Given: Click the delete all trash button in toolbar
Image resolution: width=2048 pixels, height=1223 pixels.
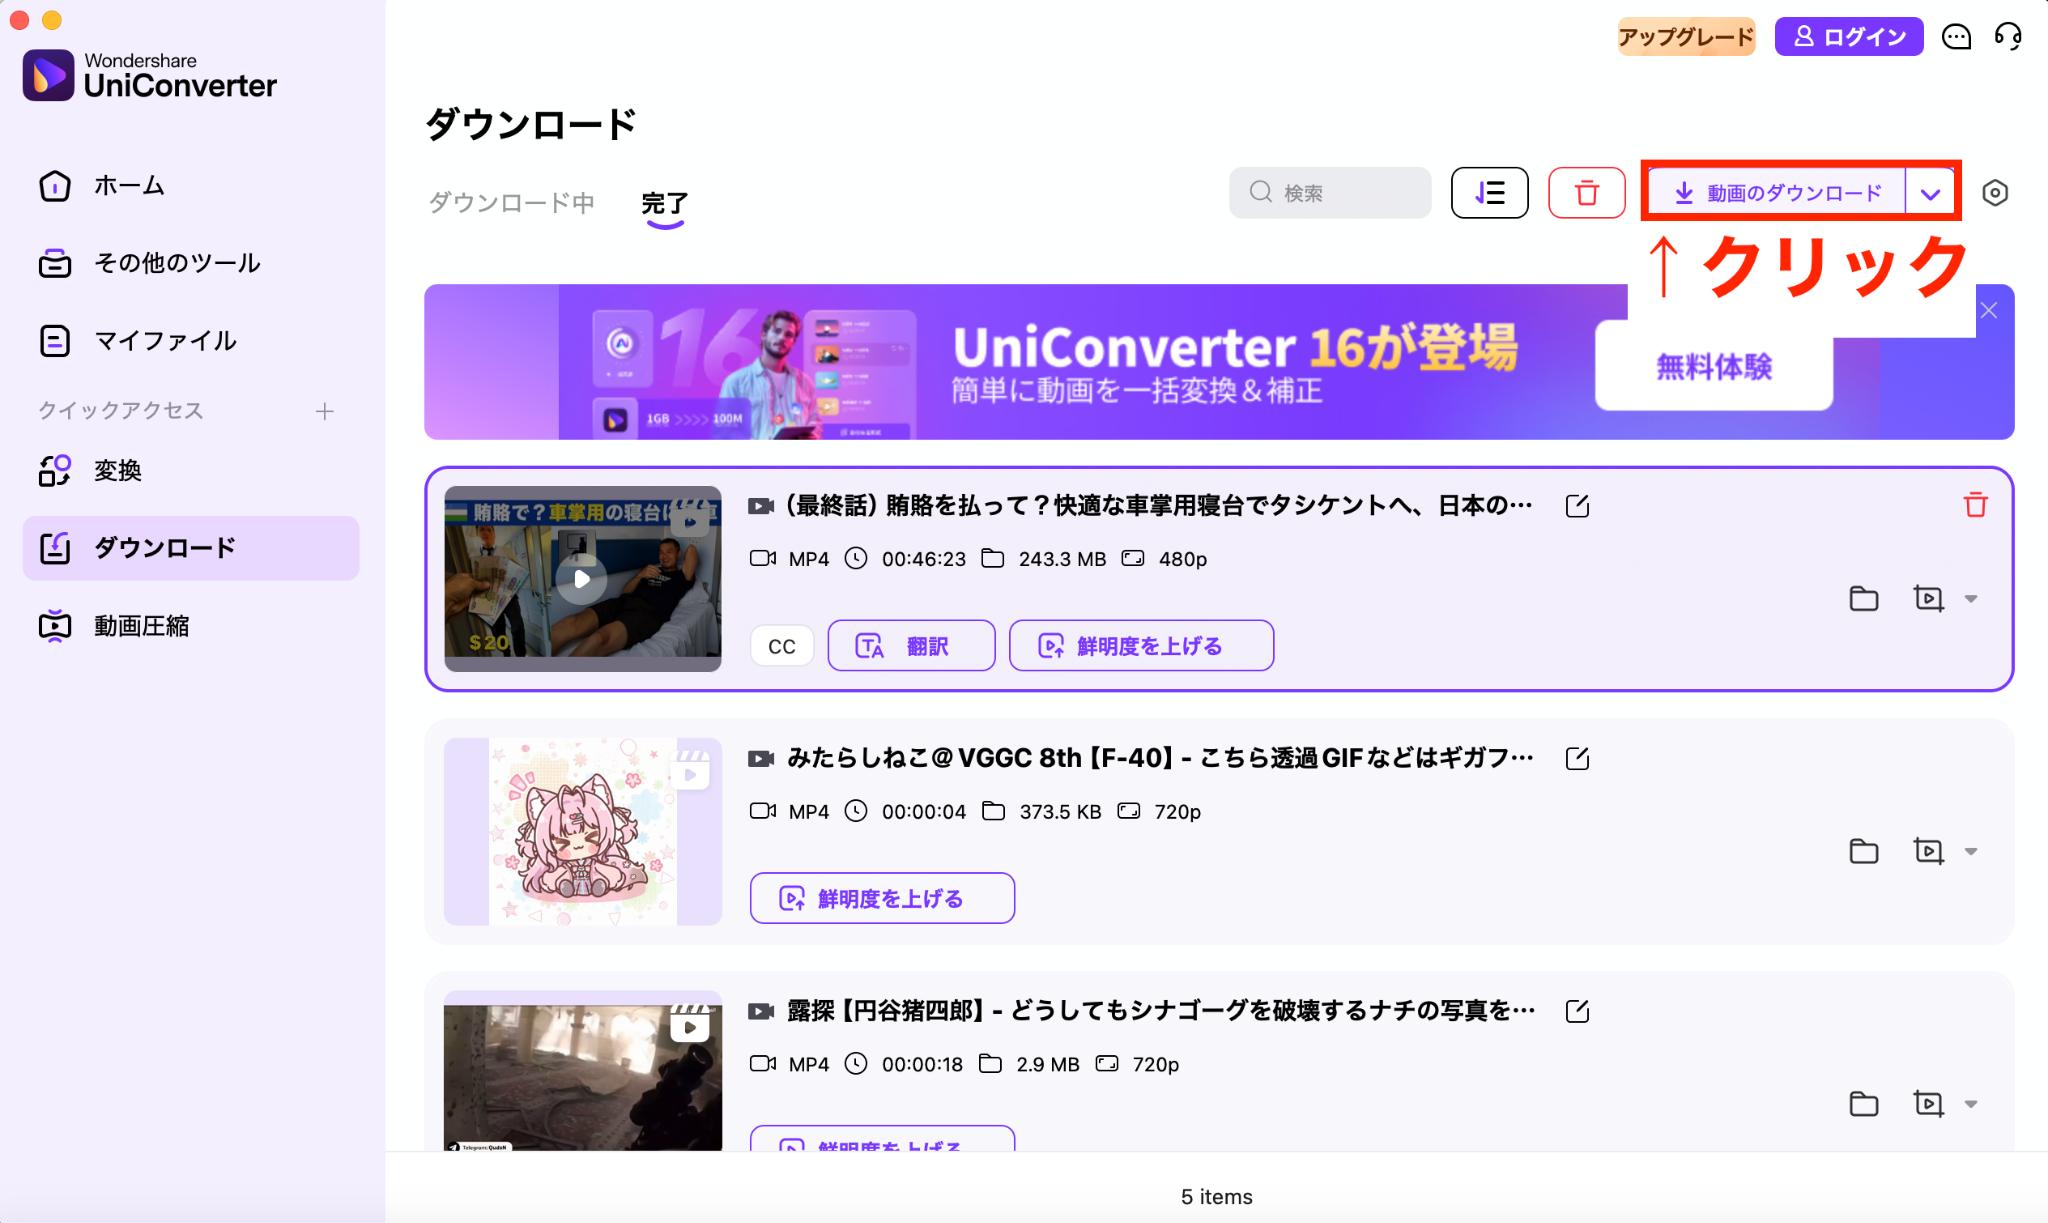Looking at the screenshot, I should (1587, 192).
